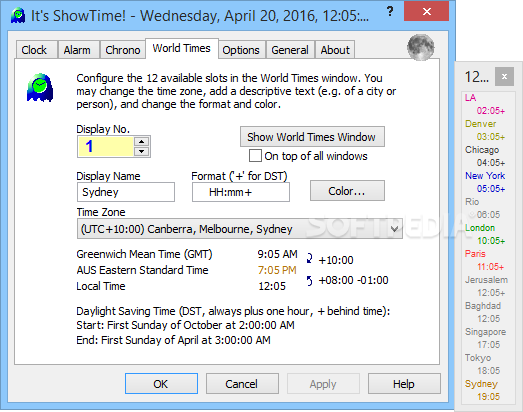Click Paris in the World Times window
523x412 pixels.
(x=475, y=254)
